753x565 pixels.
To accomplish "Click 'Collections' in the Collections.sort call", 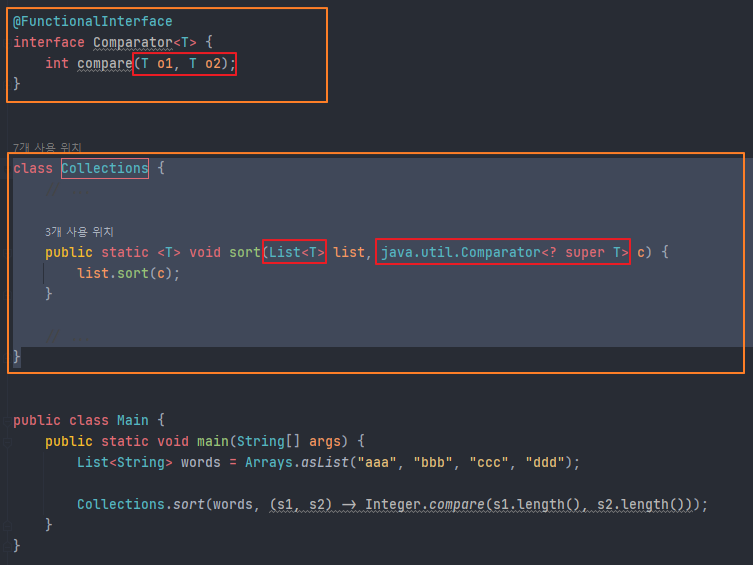I will click(x=121, y=505).
